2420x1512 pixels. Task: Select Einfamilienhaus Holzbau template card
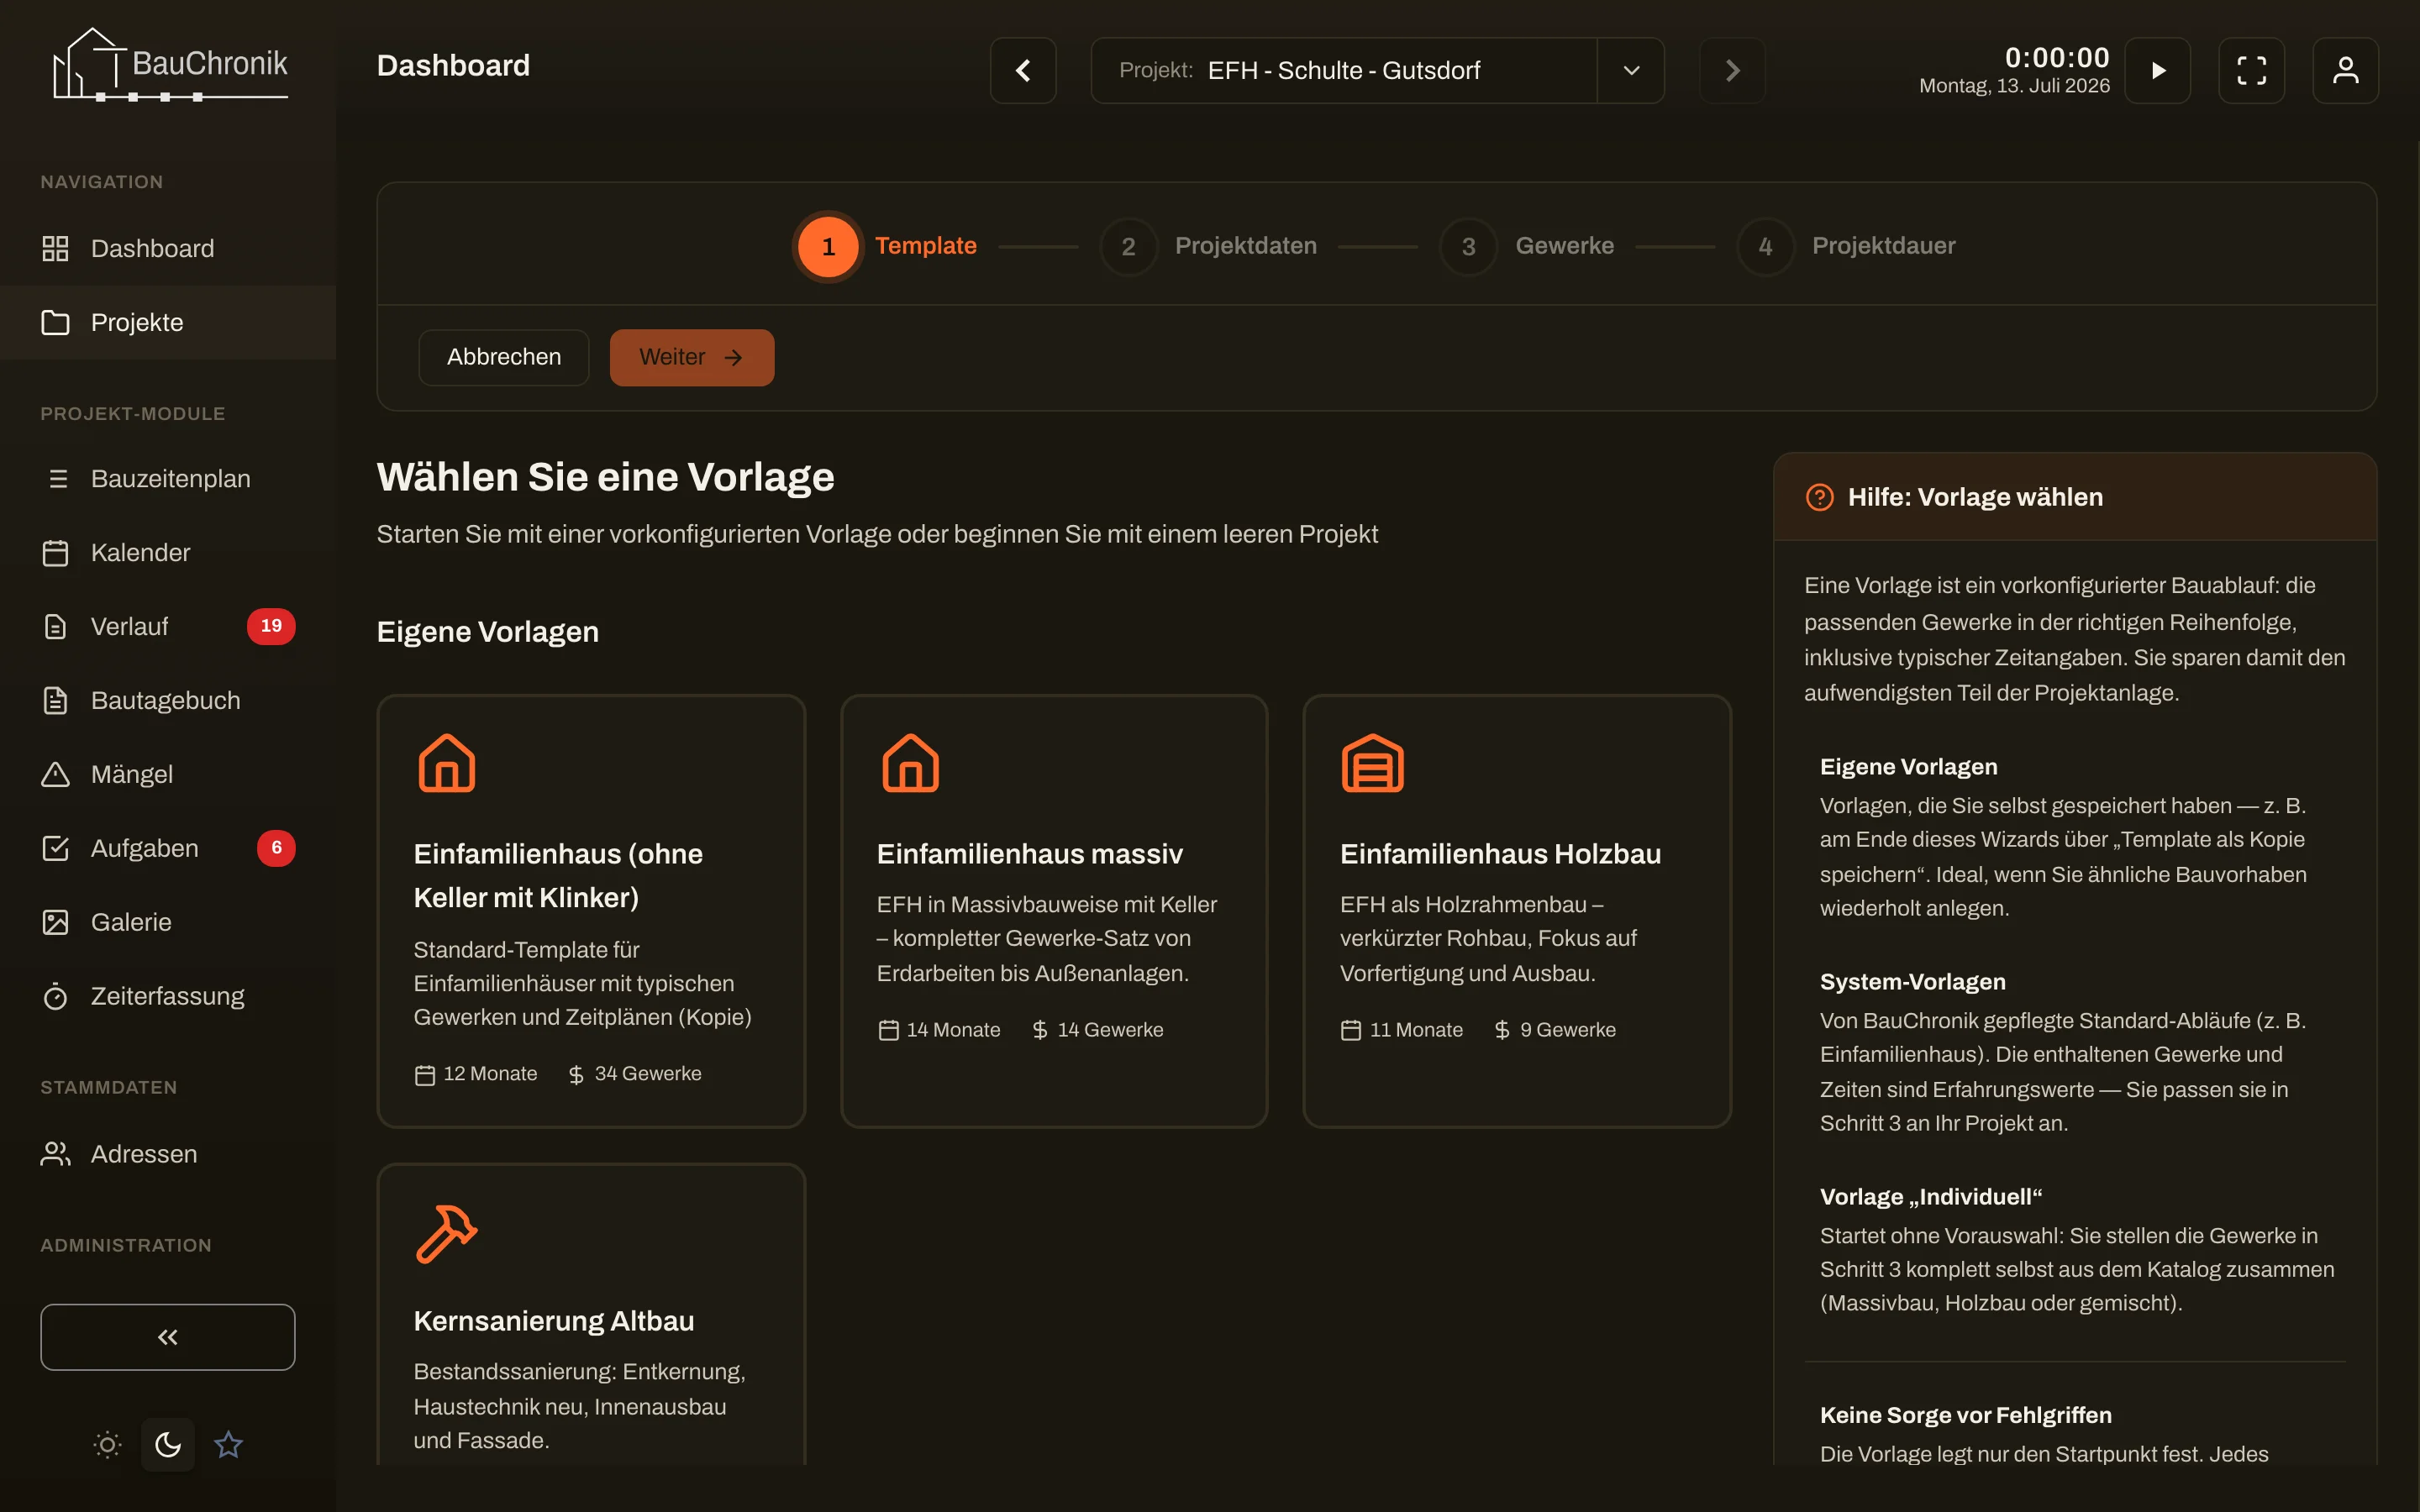(x=1517, y=911)
